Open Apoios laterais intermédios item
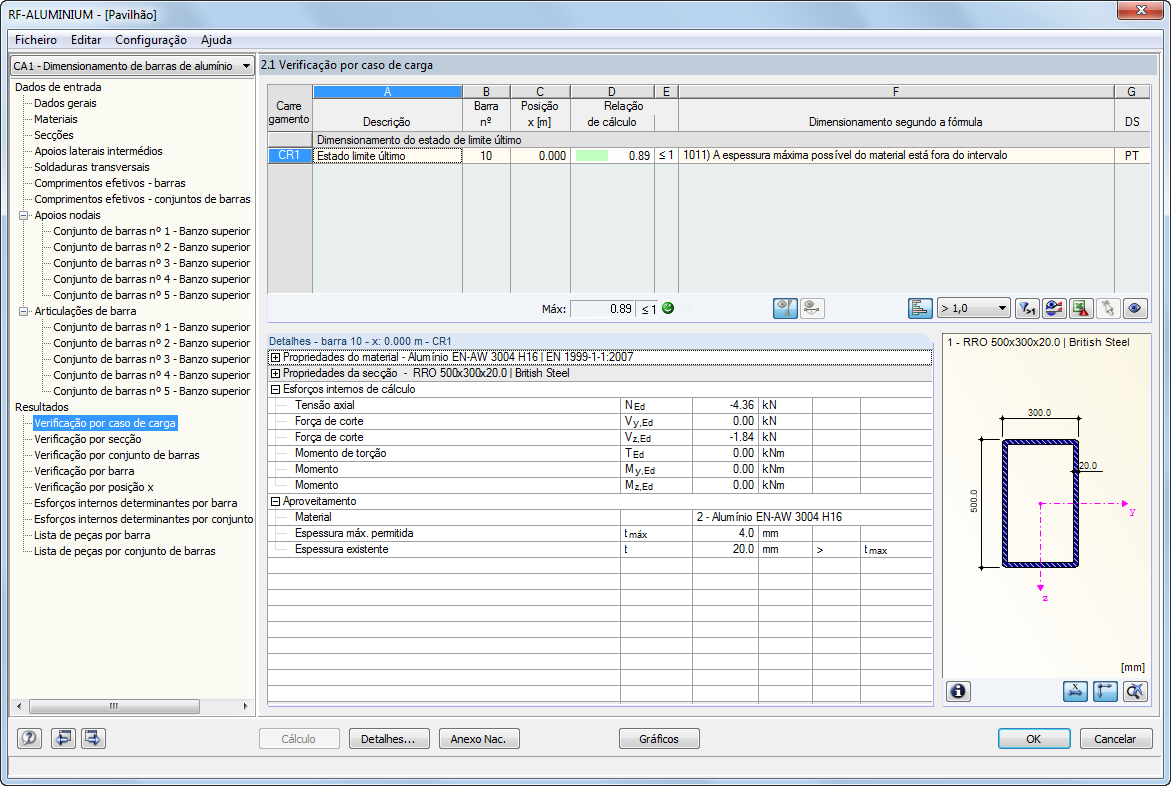Viewport: 1171px width, 786px height. (99, 151)
